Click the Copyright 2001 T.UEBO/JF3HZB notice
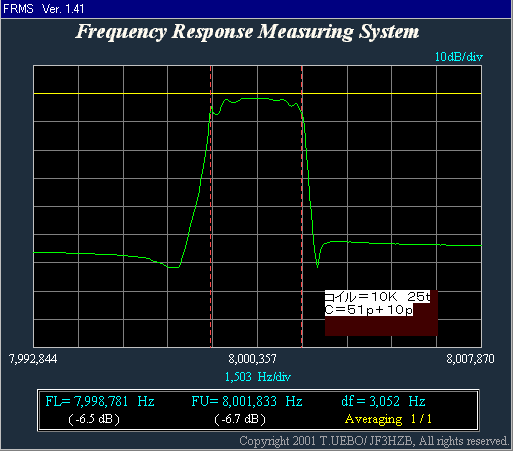This screenshot has width=513, height=451. pyautogui.click(x=374, y=441)
